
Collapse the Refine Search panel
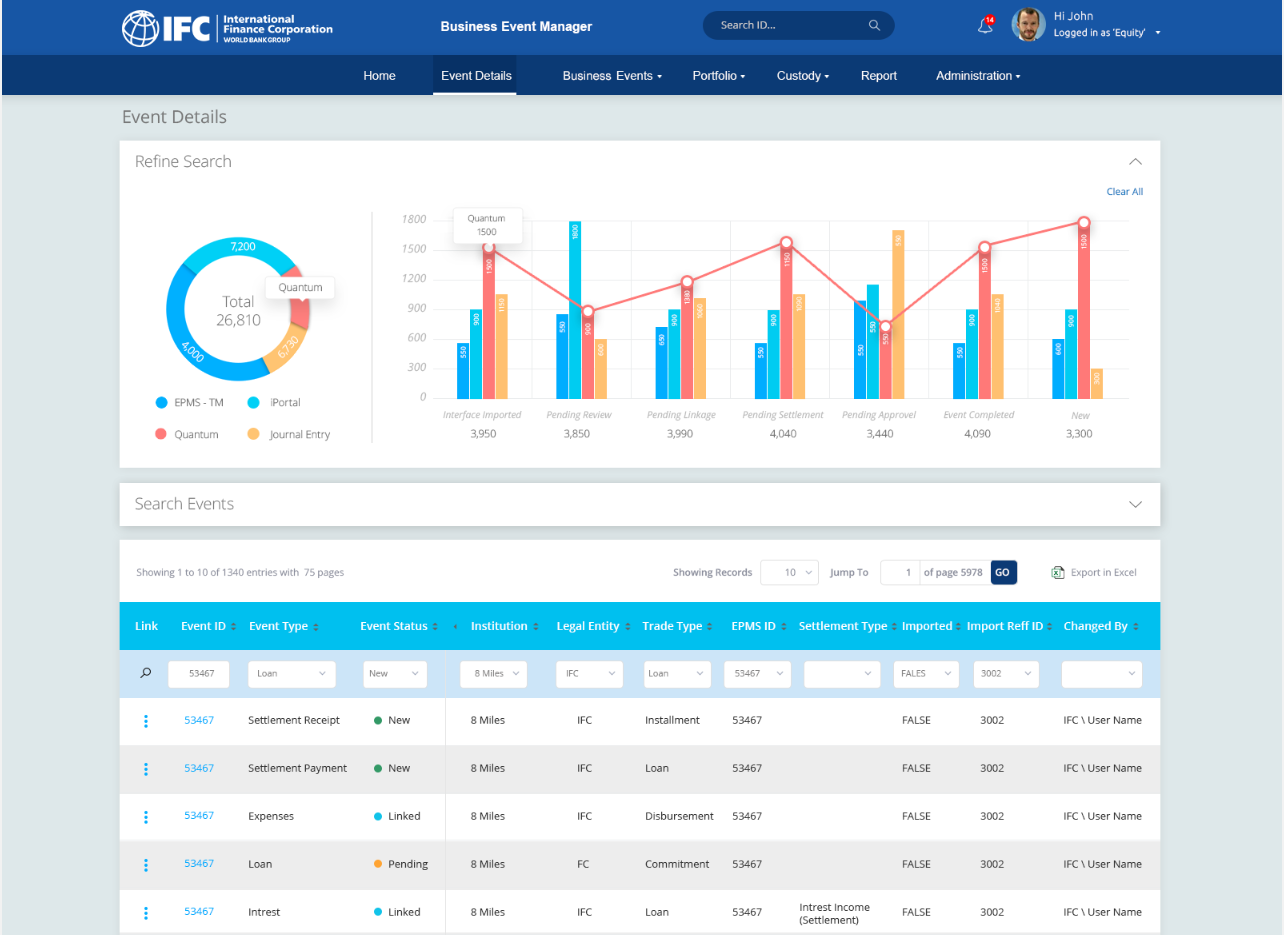(x=1135, y=162)
